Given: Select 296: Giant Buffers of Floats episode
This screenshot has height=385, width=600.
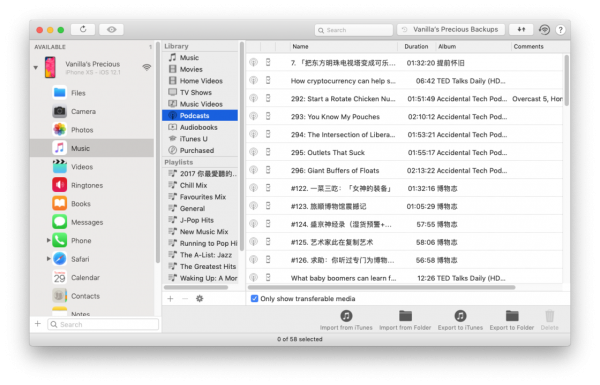Looking at the screenshot, I should [404, 170].
